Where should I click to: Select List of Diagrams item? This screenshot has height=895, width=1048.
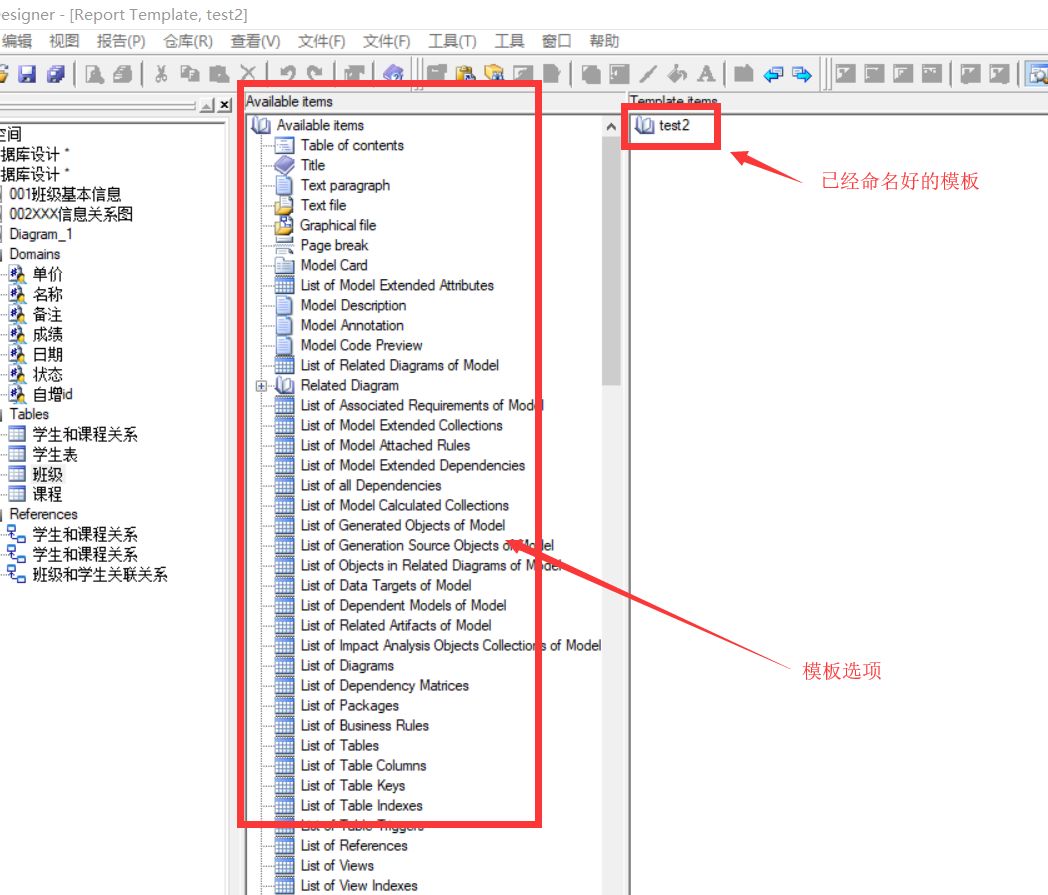coord(347,666)
